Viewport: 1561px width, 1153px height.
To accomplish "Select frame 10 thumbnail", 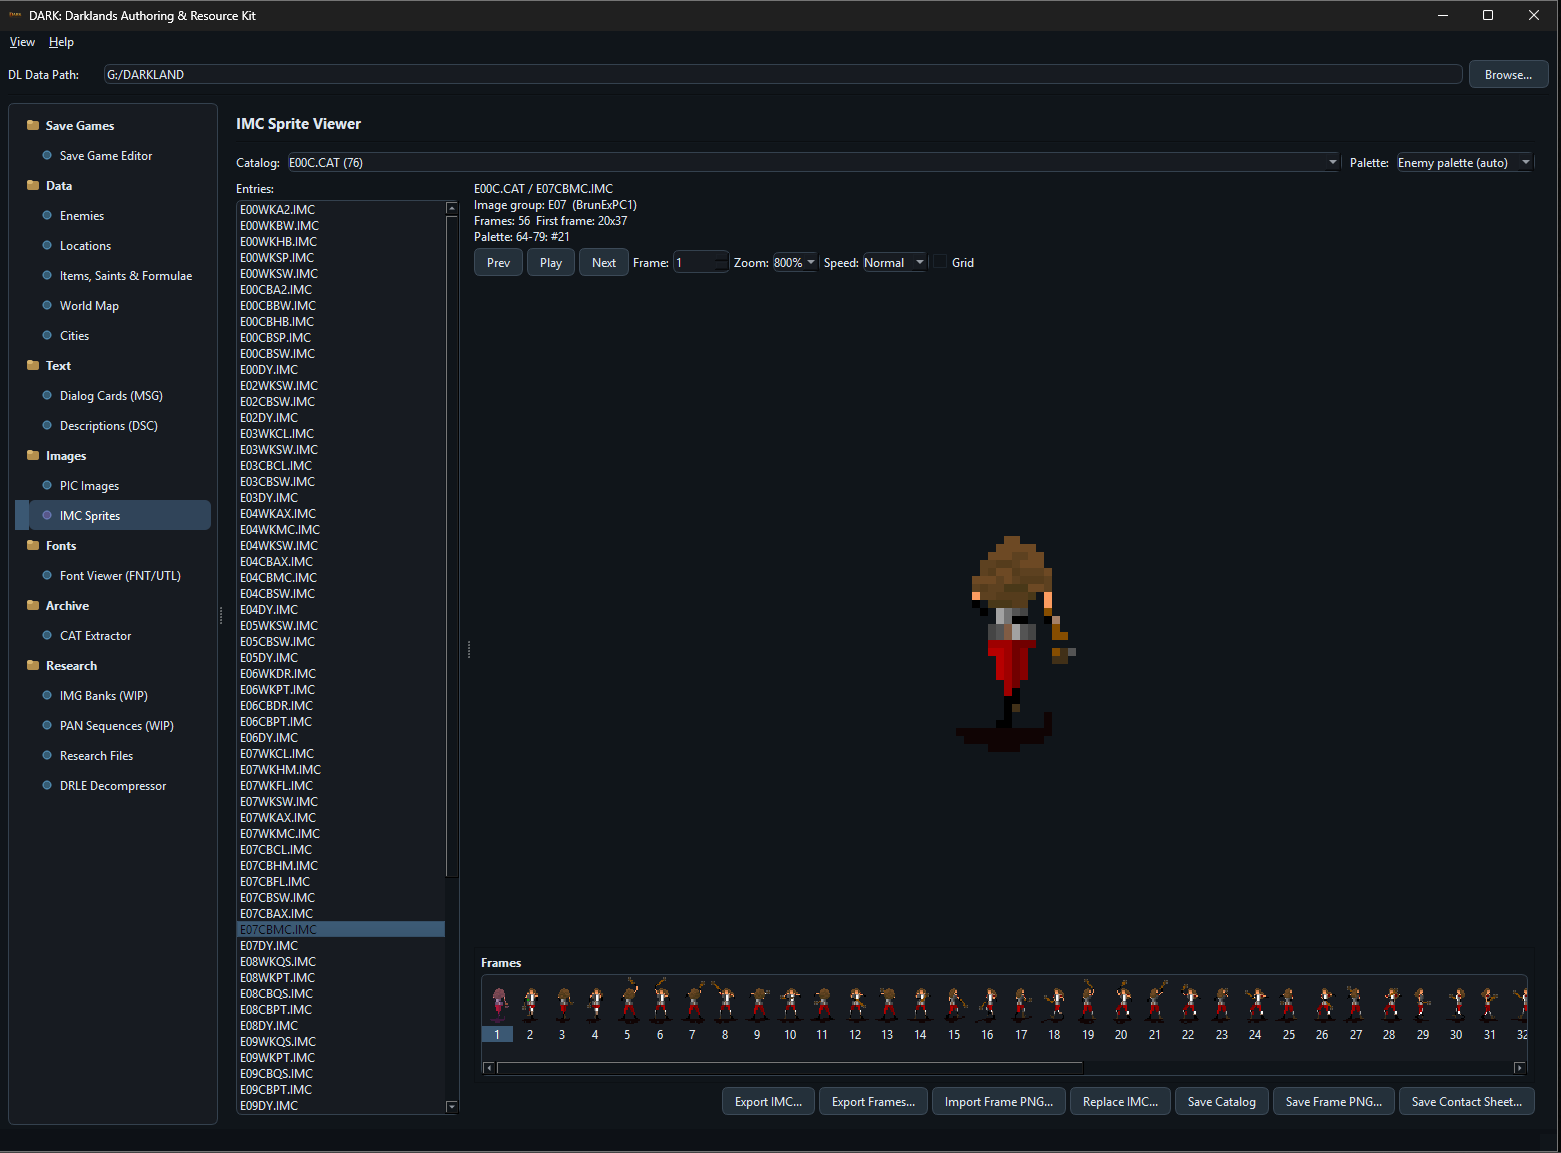I will click(x=790, y=1012).
